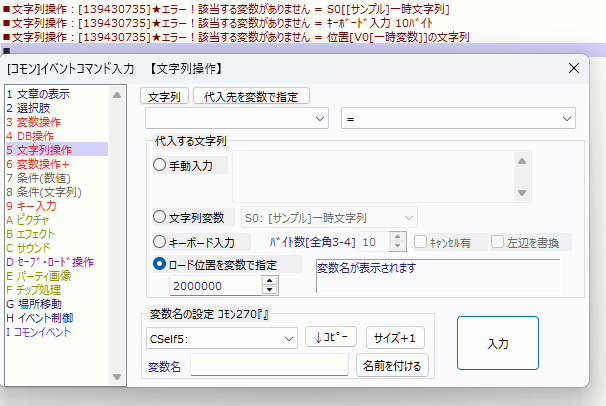Select the 手動入力 radio button

point(160,165)
